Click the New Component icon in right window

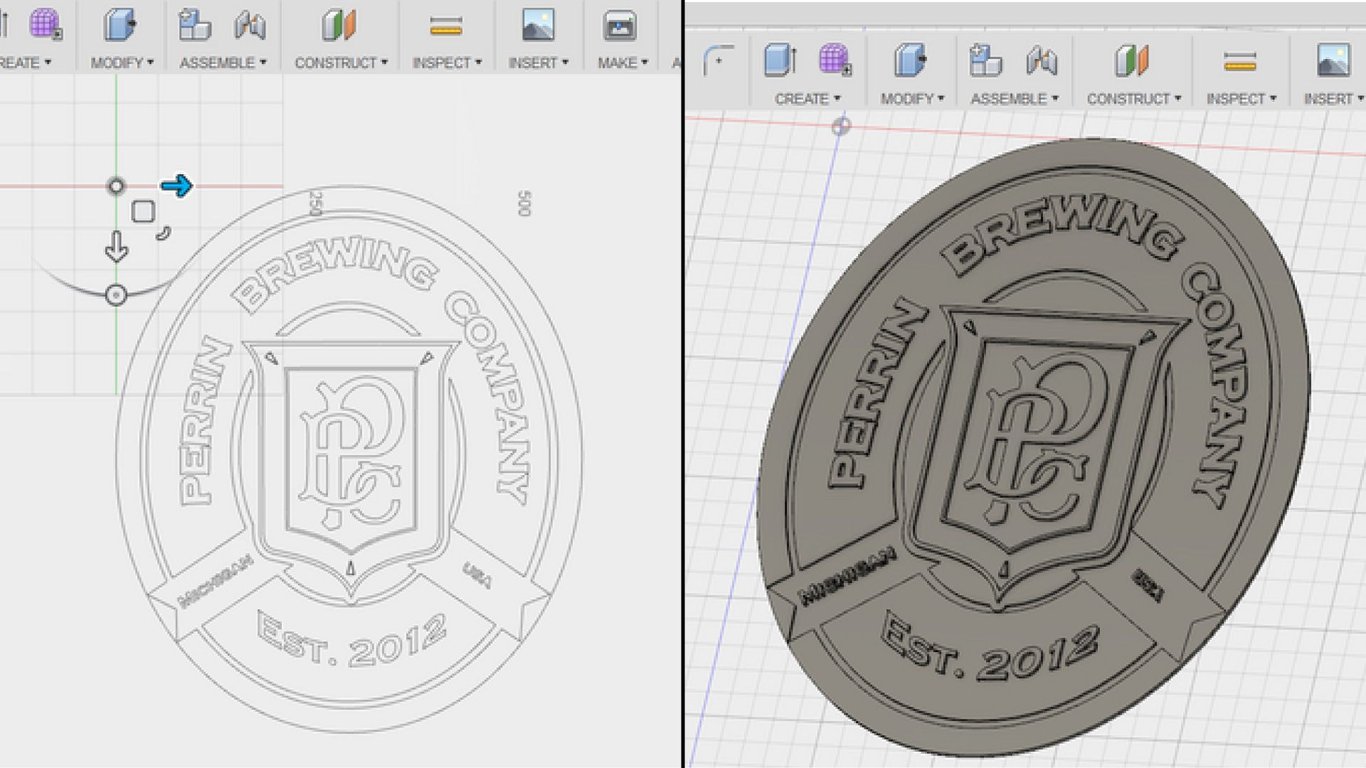pyautogui.click(x=986, y=60)
